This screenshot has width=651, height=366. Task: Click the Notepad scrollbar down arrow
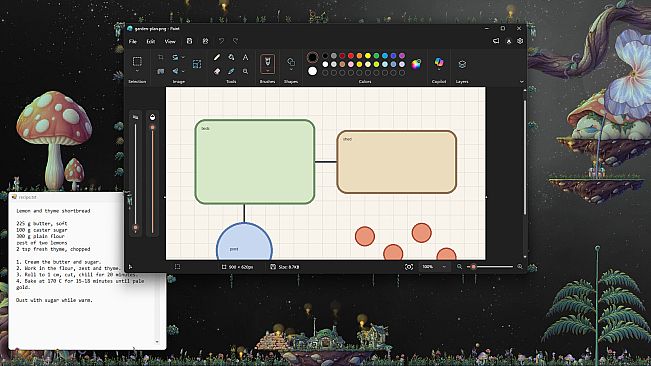click(157, 342)
